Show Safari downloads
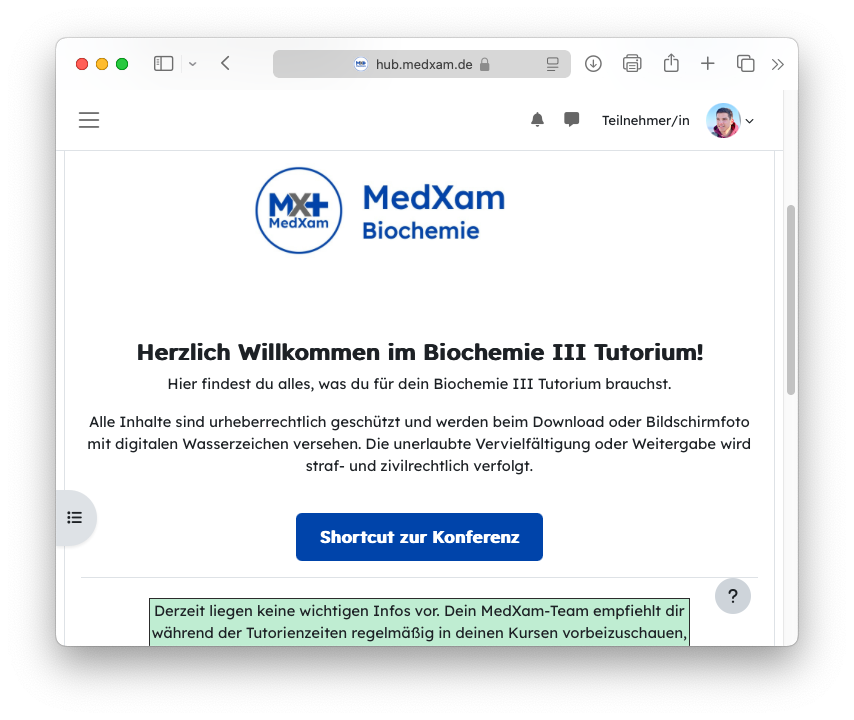The image size is (854, 720). tap(593, 64)
